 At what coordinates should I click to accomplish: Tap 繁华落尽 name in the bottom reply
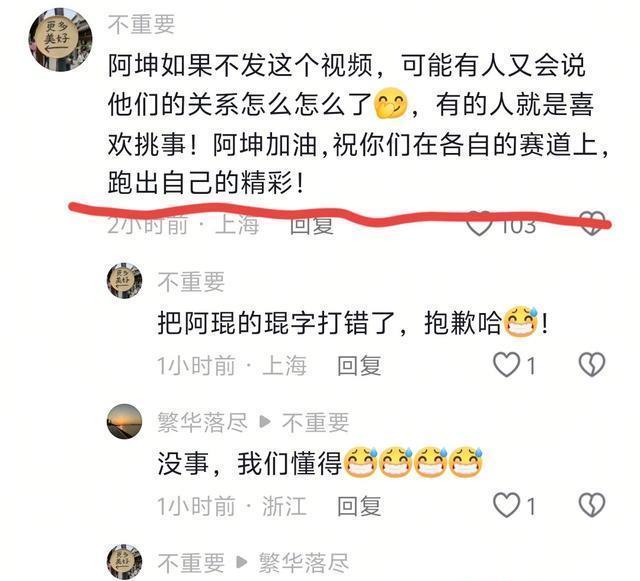click(x=304, y=563)
